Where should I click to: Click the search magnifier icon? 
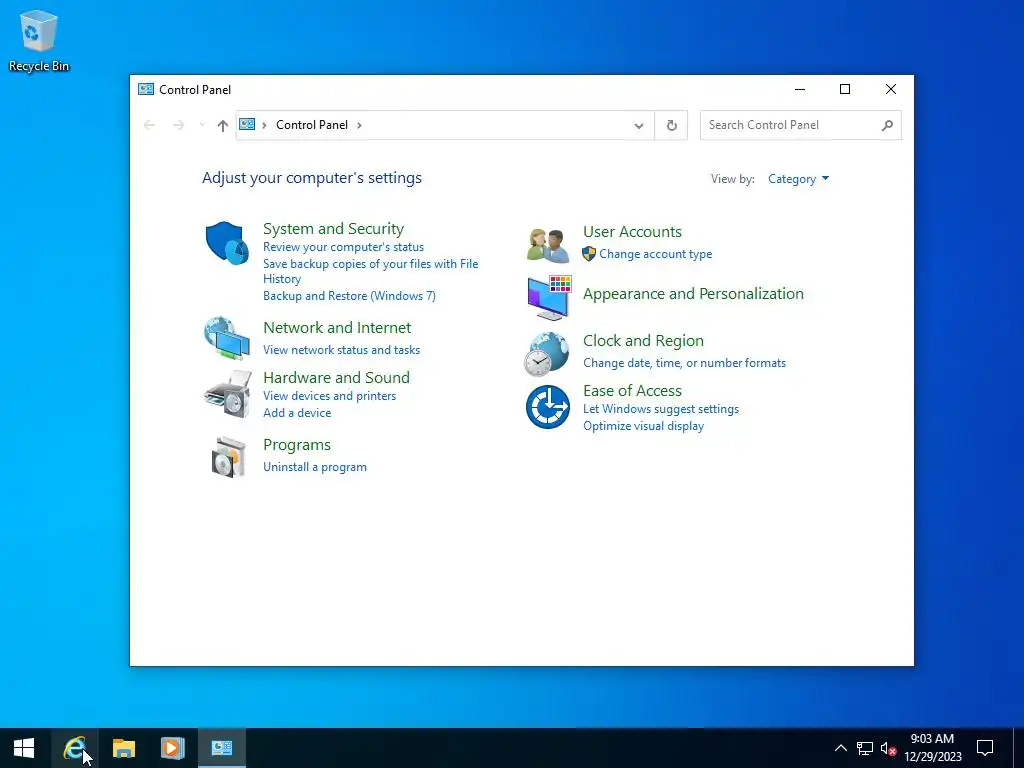pyautogui.click(x=887, y=125)
